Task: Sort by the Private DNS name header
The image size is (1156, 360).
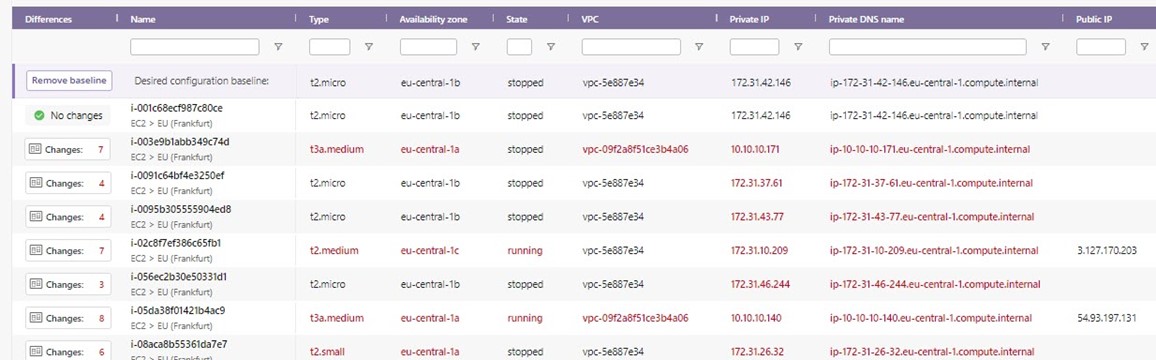Action: tap(866, 19)
